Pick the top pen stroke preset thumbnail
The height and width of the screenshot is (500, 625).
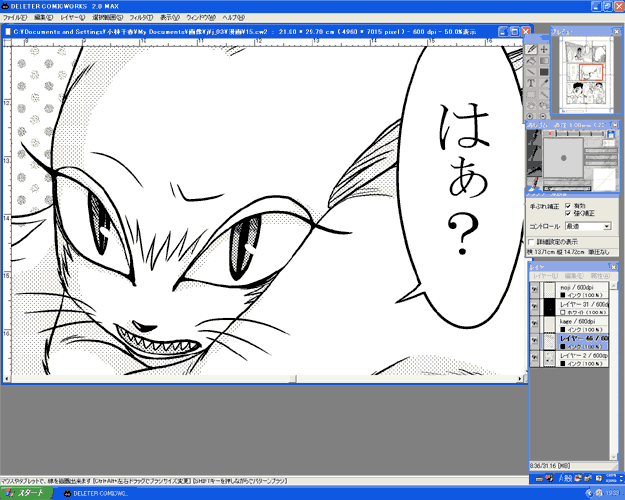[x=534, y=138]
